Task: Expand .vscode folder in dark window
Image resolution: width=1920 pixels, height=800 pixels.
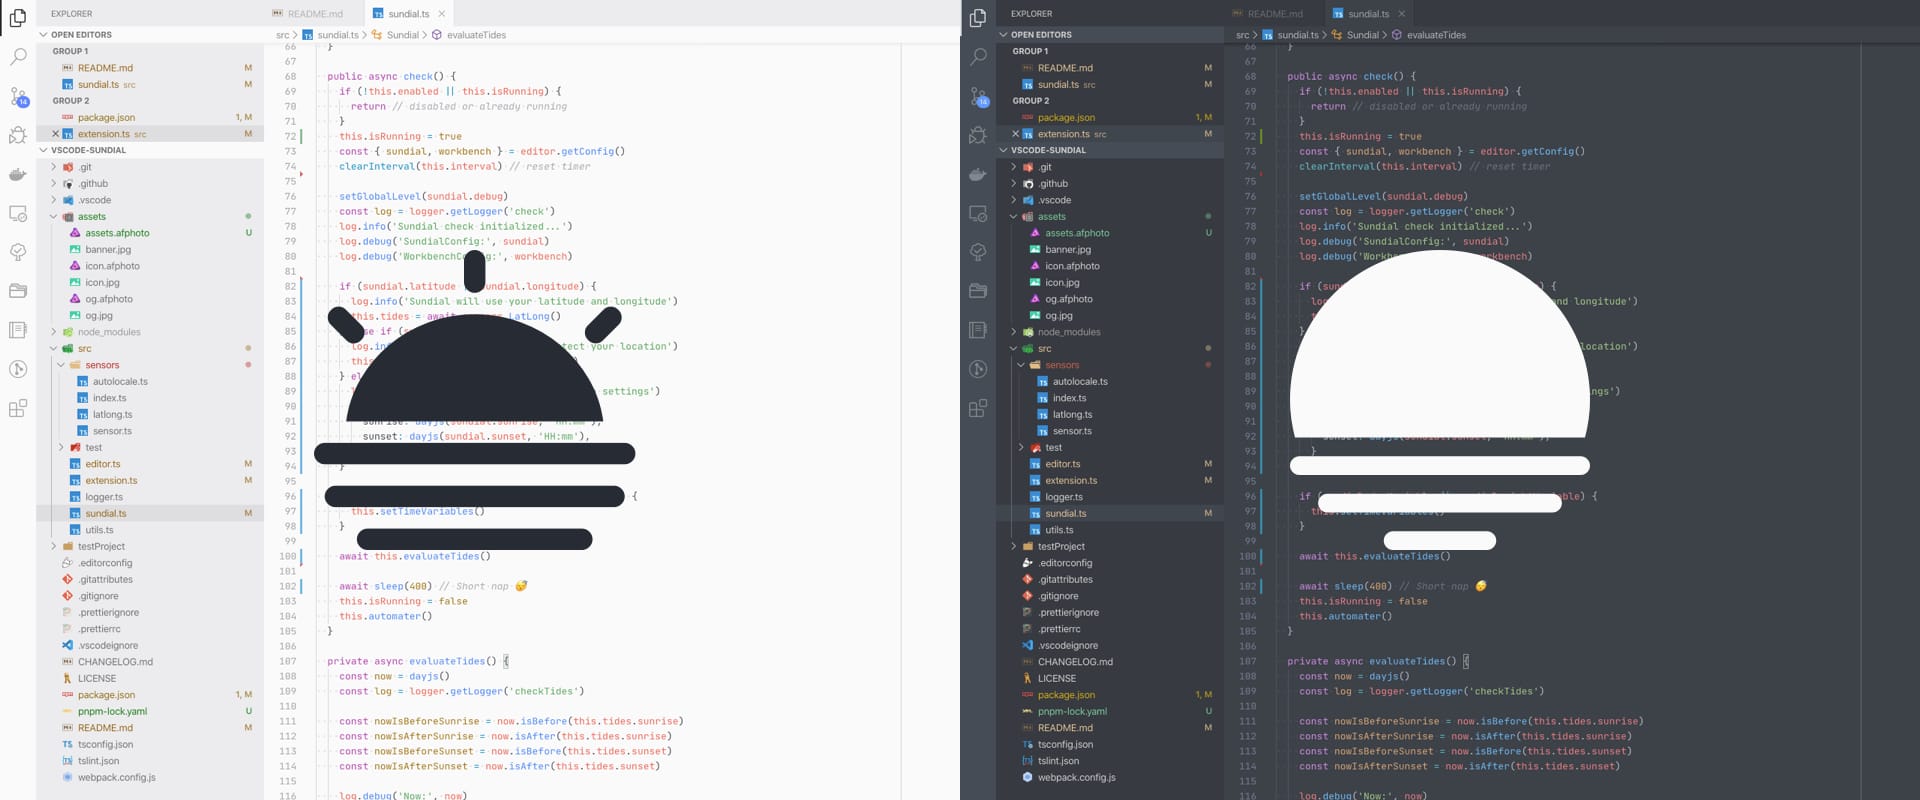Action: (1014, 200)
